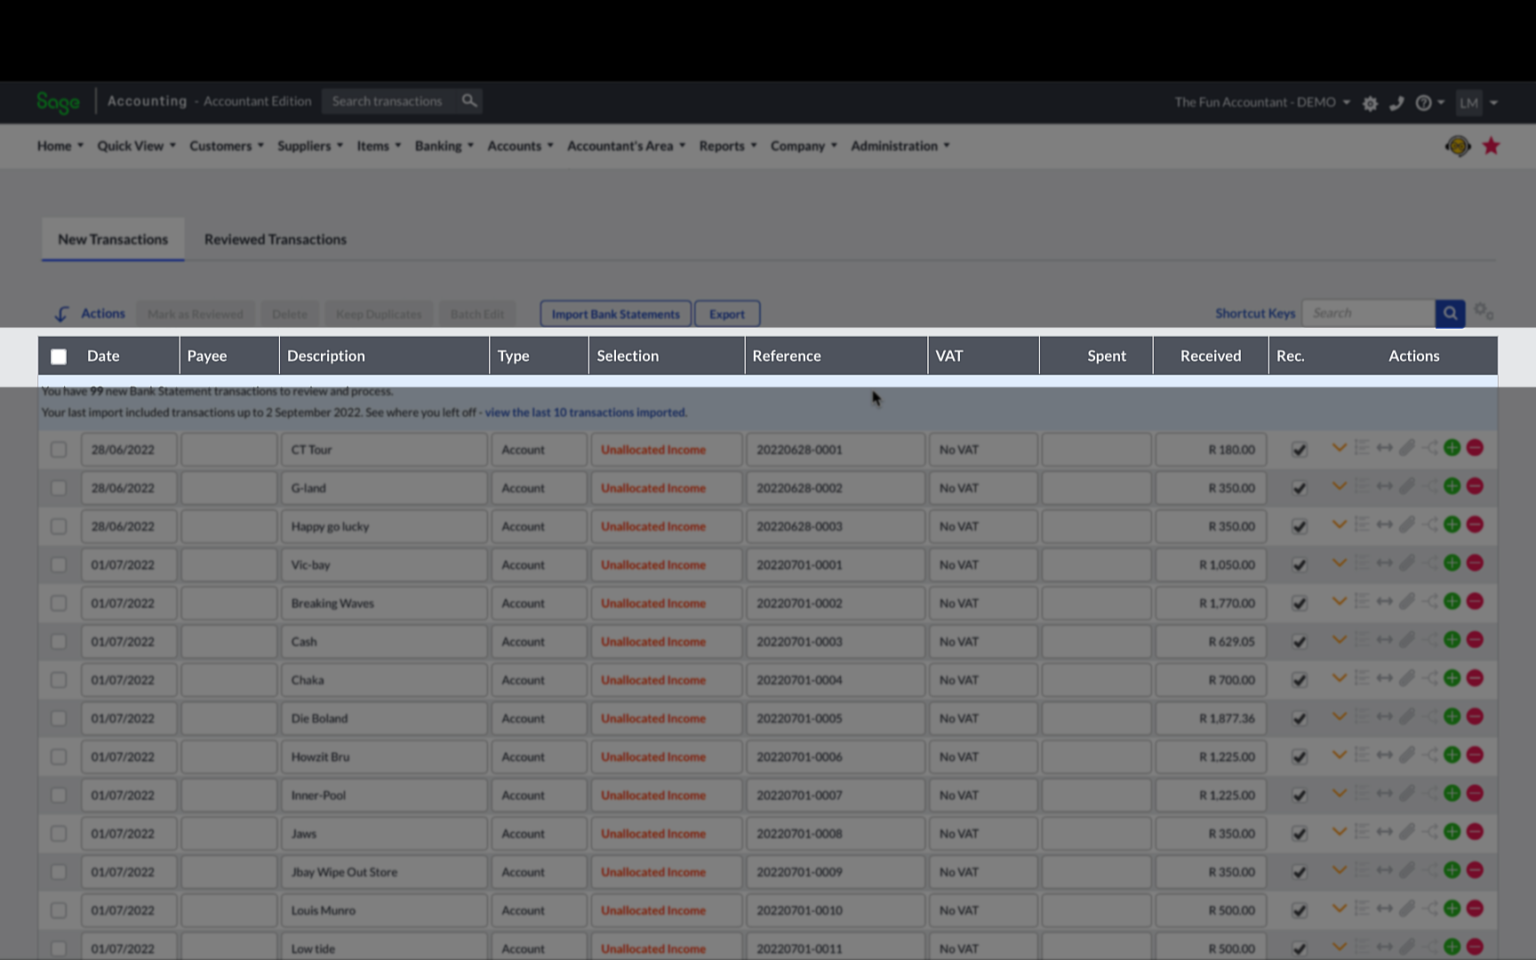Attach a file to the CT Tour transaction

[x=1408, y=448]
